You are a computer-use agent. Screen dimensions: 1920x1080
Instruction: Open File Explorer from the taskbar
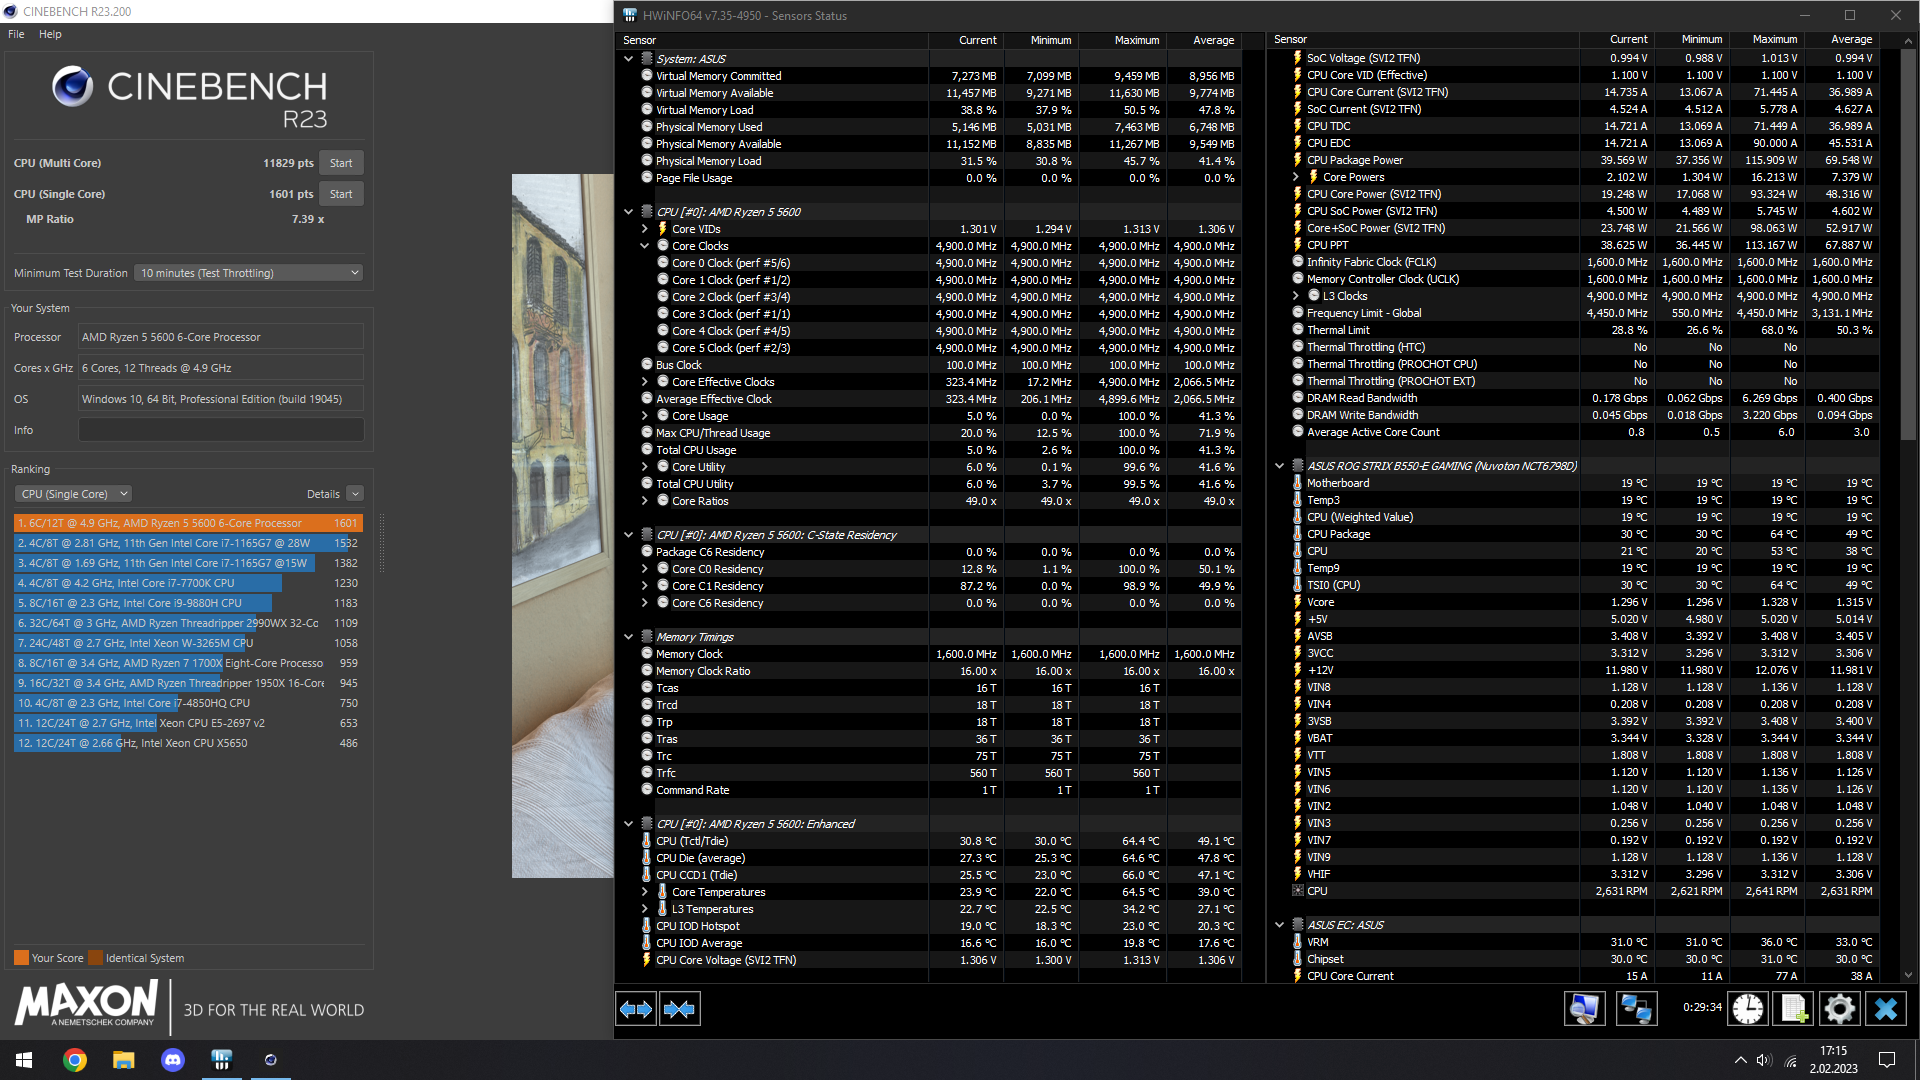[123, 1060]
